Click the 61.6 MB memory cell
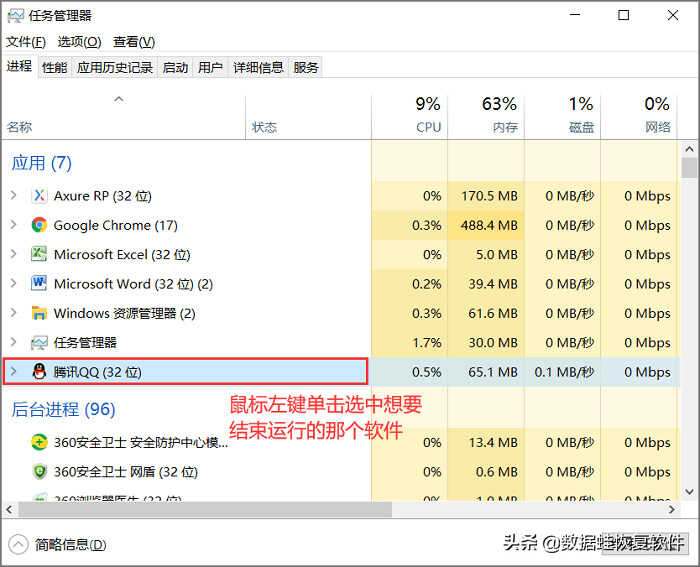The height and width of the screenshot is (567, 700). click(x=486, y=313)
